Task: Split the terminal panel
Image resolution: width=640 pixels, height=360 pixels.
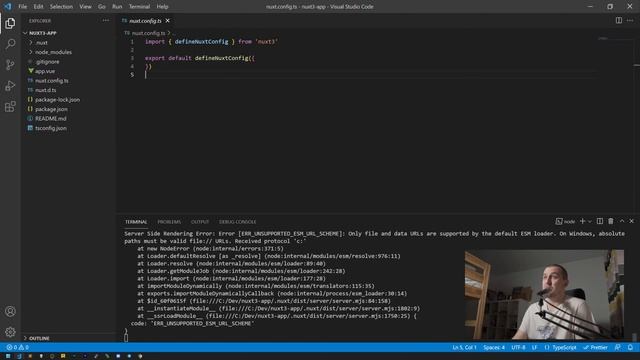Action: (x=600, y=221)
